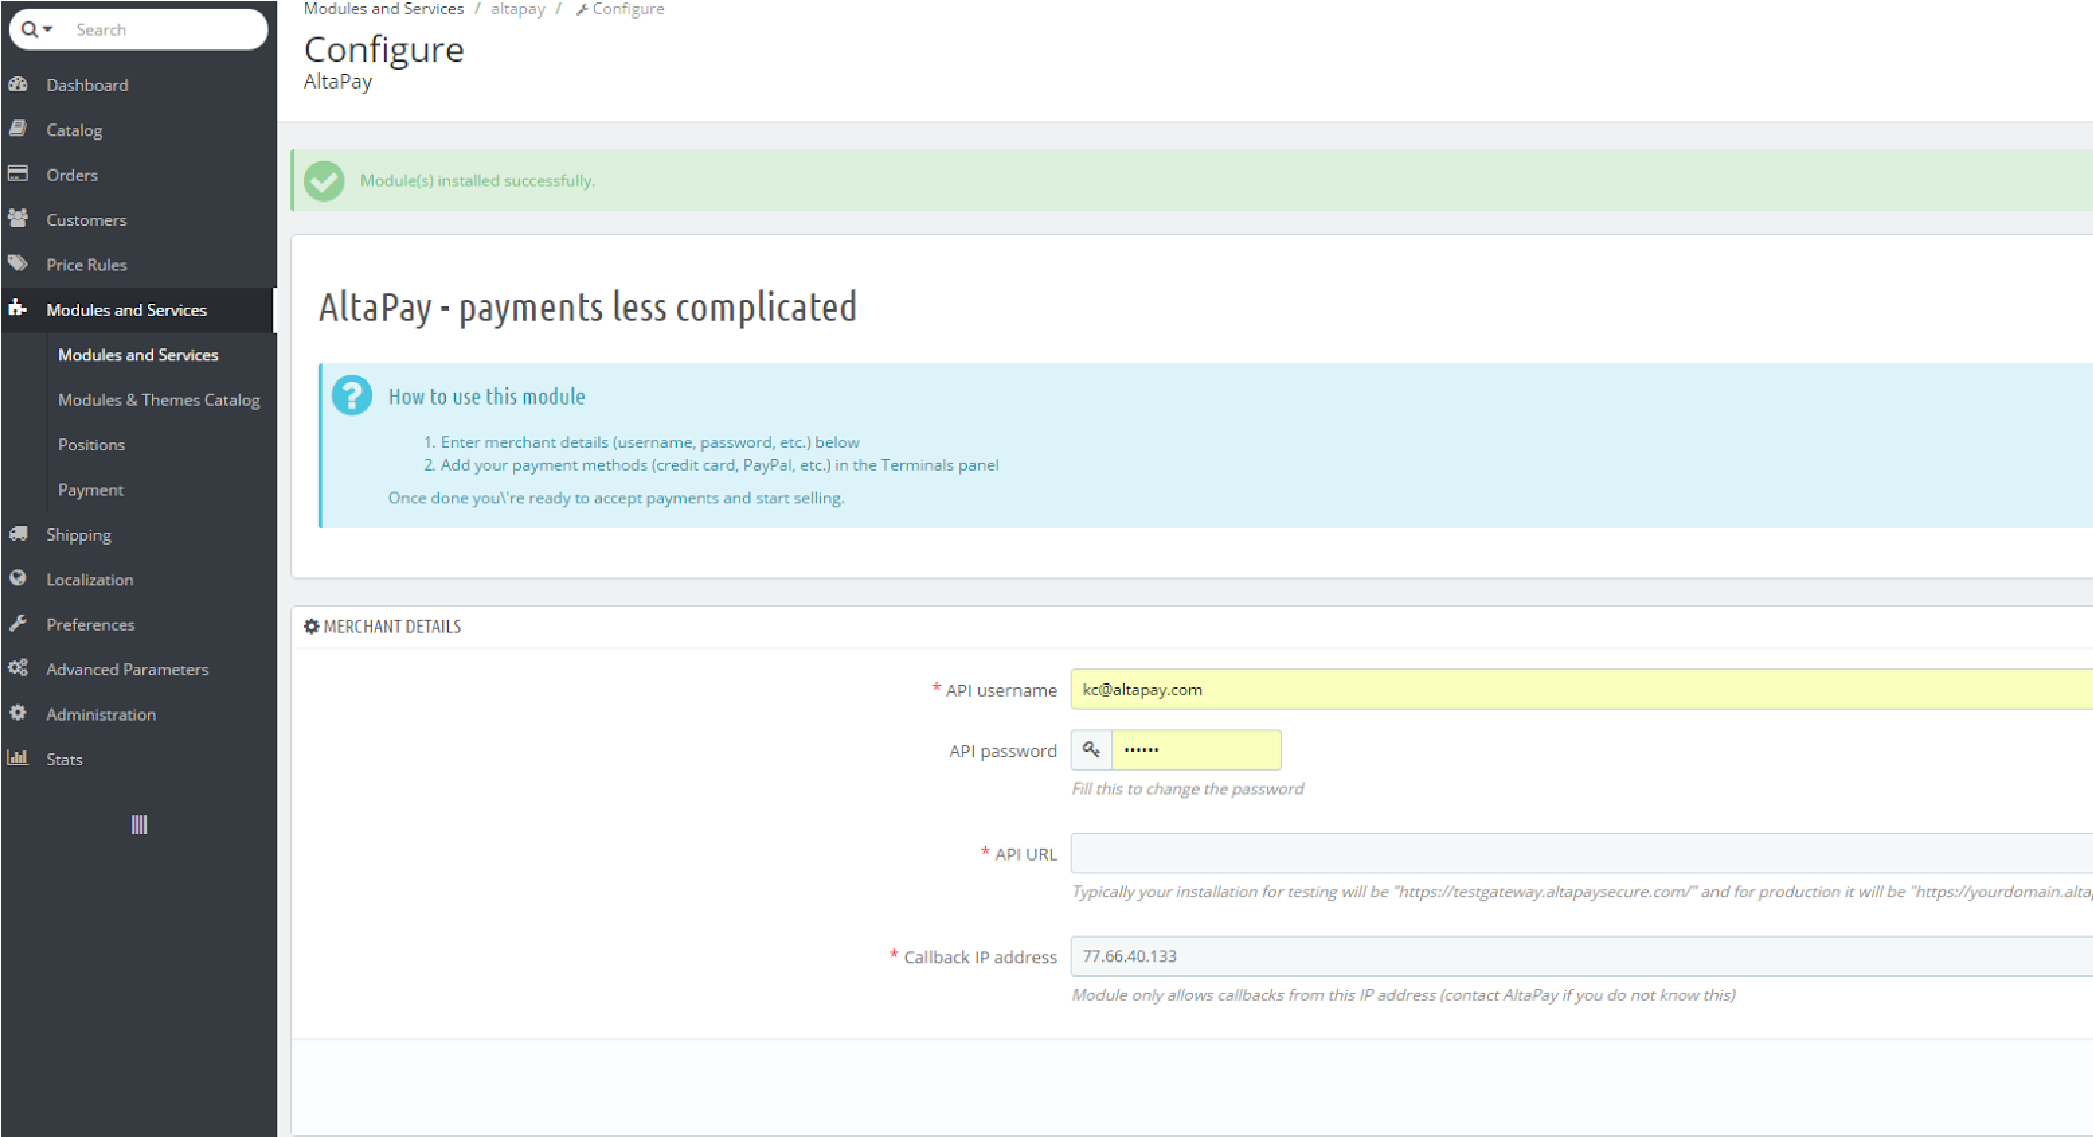Click the Stats bar chart icon
The image size is (2093, 1137).
pos(18,758)
